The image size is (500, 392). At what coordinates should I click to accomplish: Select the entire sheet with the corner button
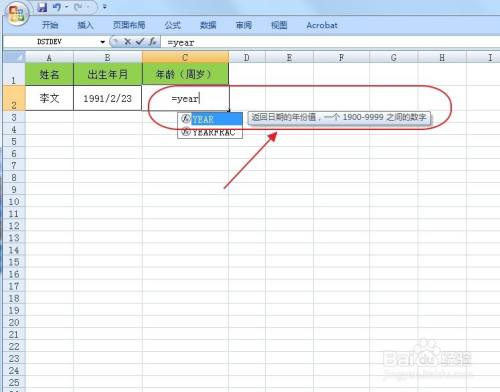click(14, 57)
